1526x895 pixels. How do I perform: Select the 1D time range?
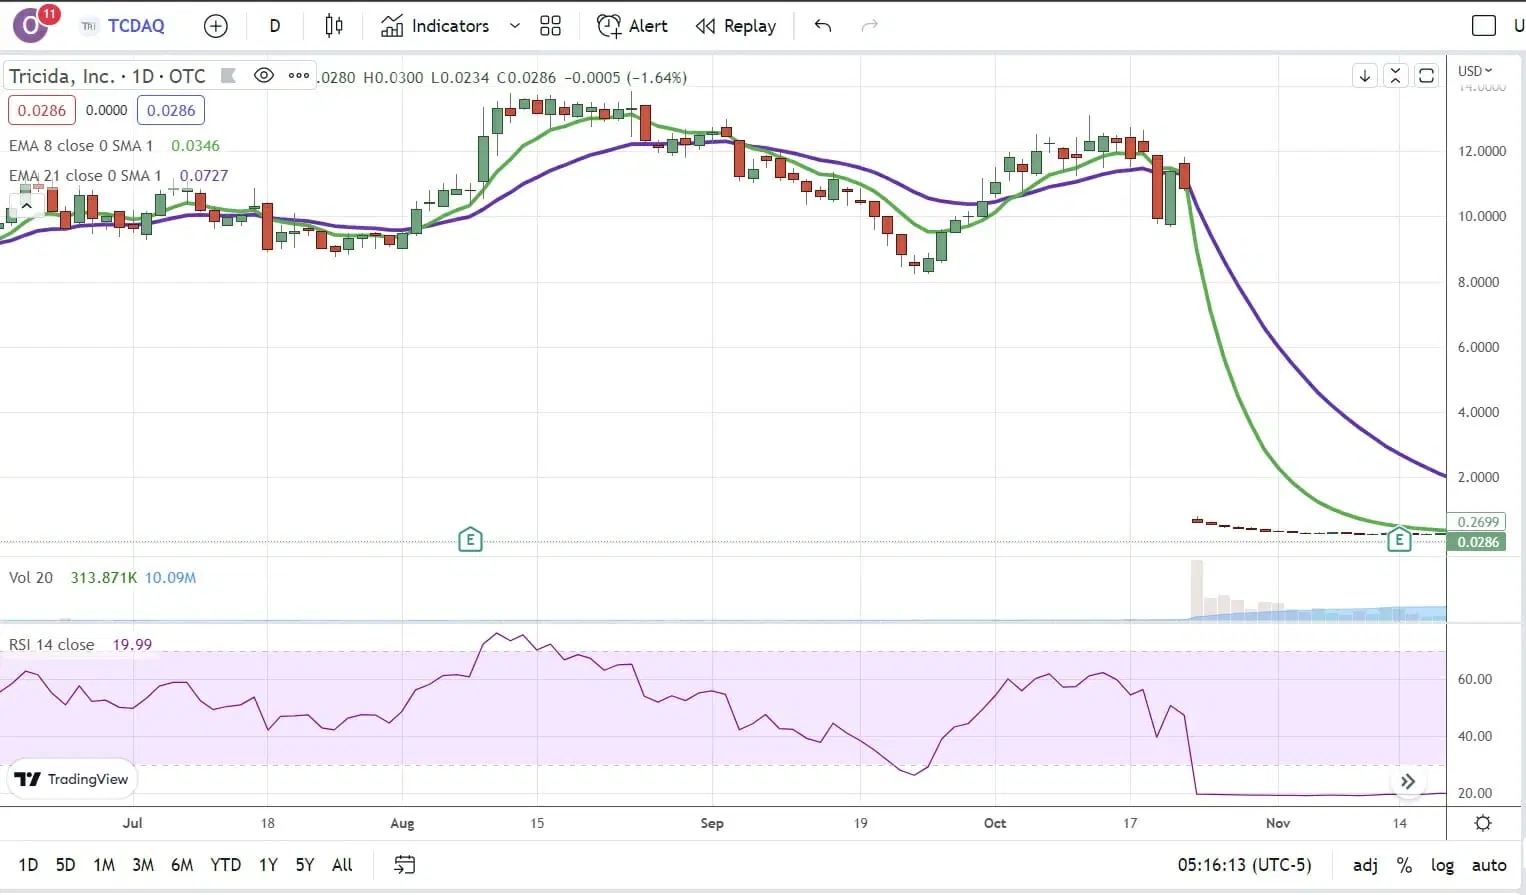[x=28, y=865]
